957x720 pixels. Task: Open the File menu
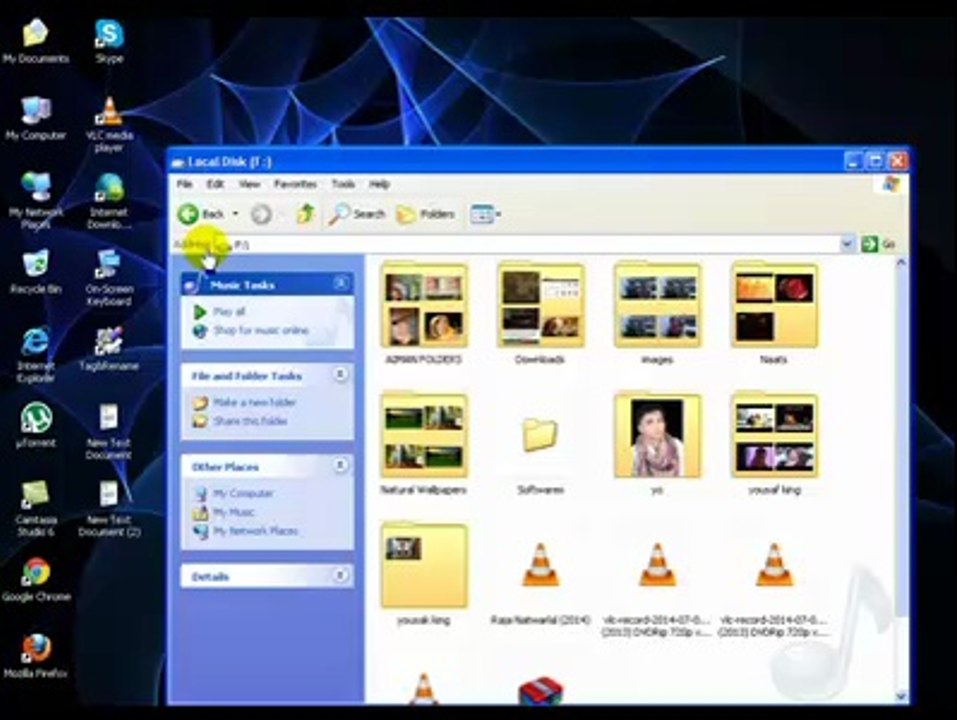point(184,184)
